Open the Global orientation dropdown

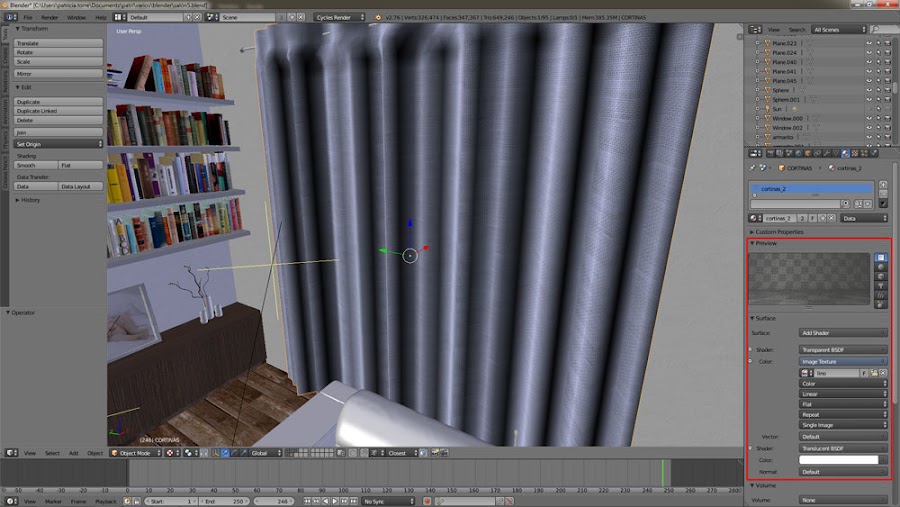point(266,453)
